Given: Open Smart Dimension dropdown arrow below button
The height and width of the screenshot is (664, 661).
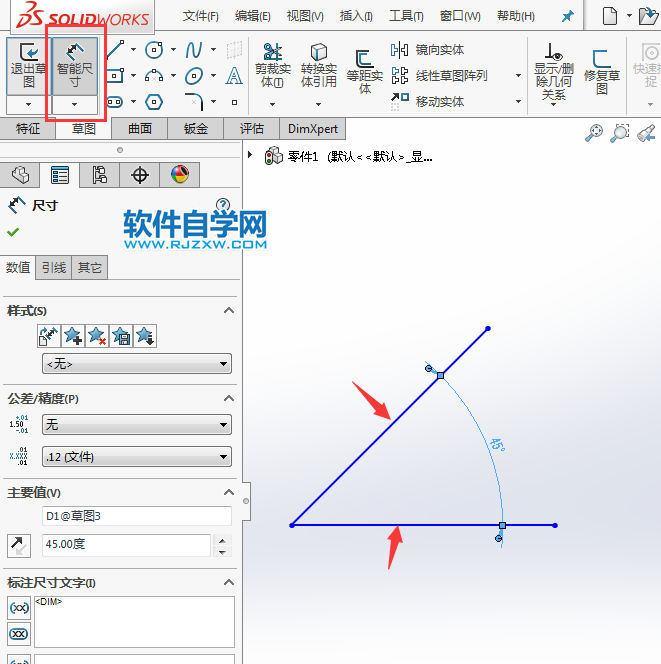Looking at the screenshot, I should [x=75, y=104].
